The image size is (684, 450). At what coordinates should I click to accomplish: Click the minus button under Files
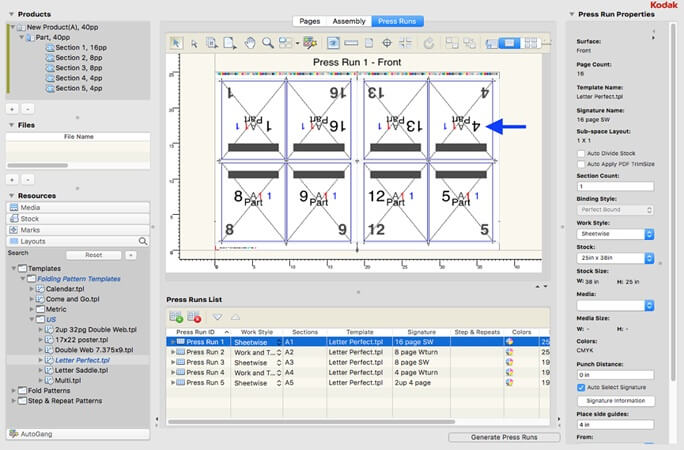point(28,180)
